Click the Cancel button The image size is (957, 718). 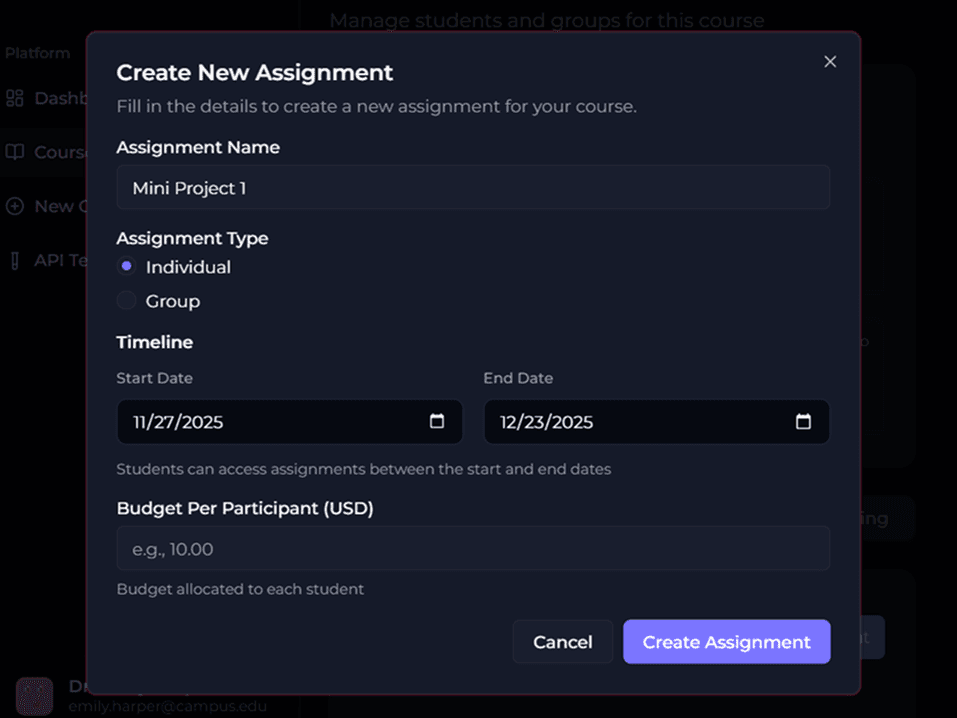pyautogui.click(x=562, y=641)
